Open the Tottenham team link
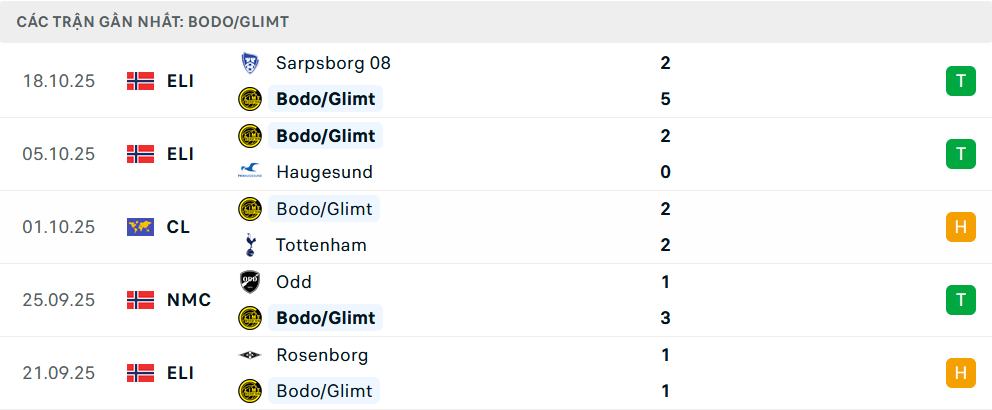Viewport: 992px width, 410px height. point(321,245)
